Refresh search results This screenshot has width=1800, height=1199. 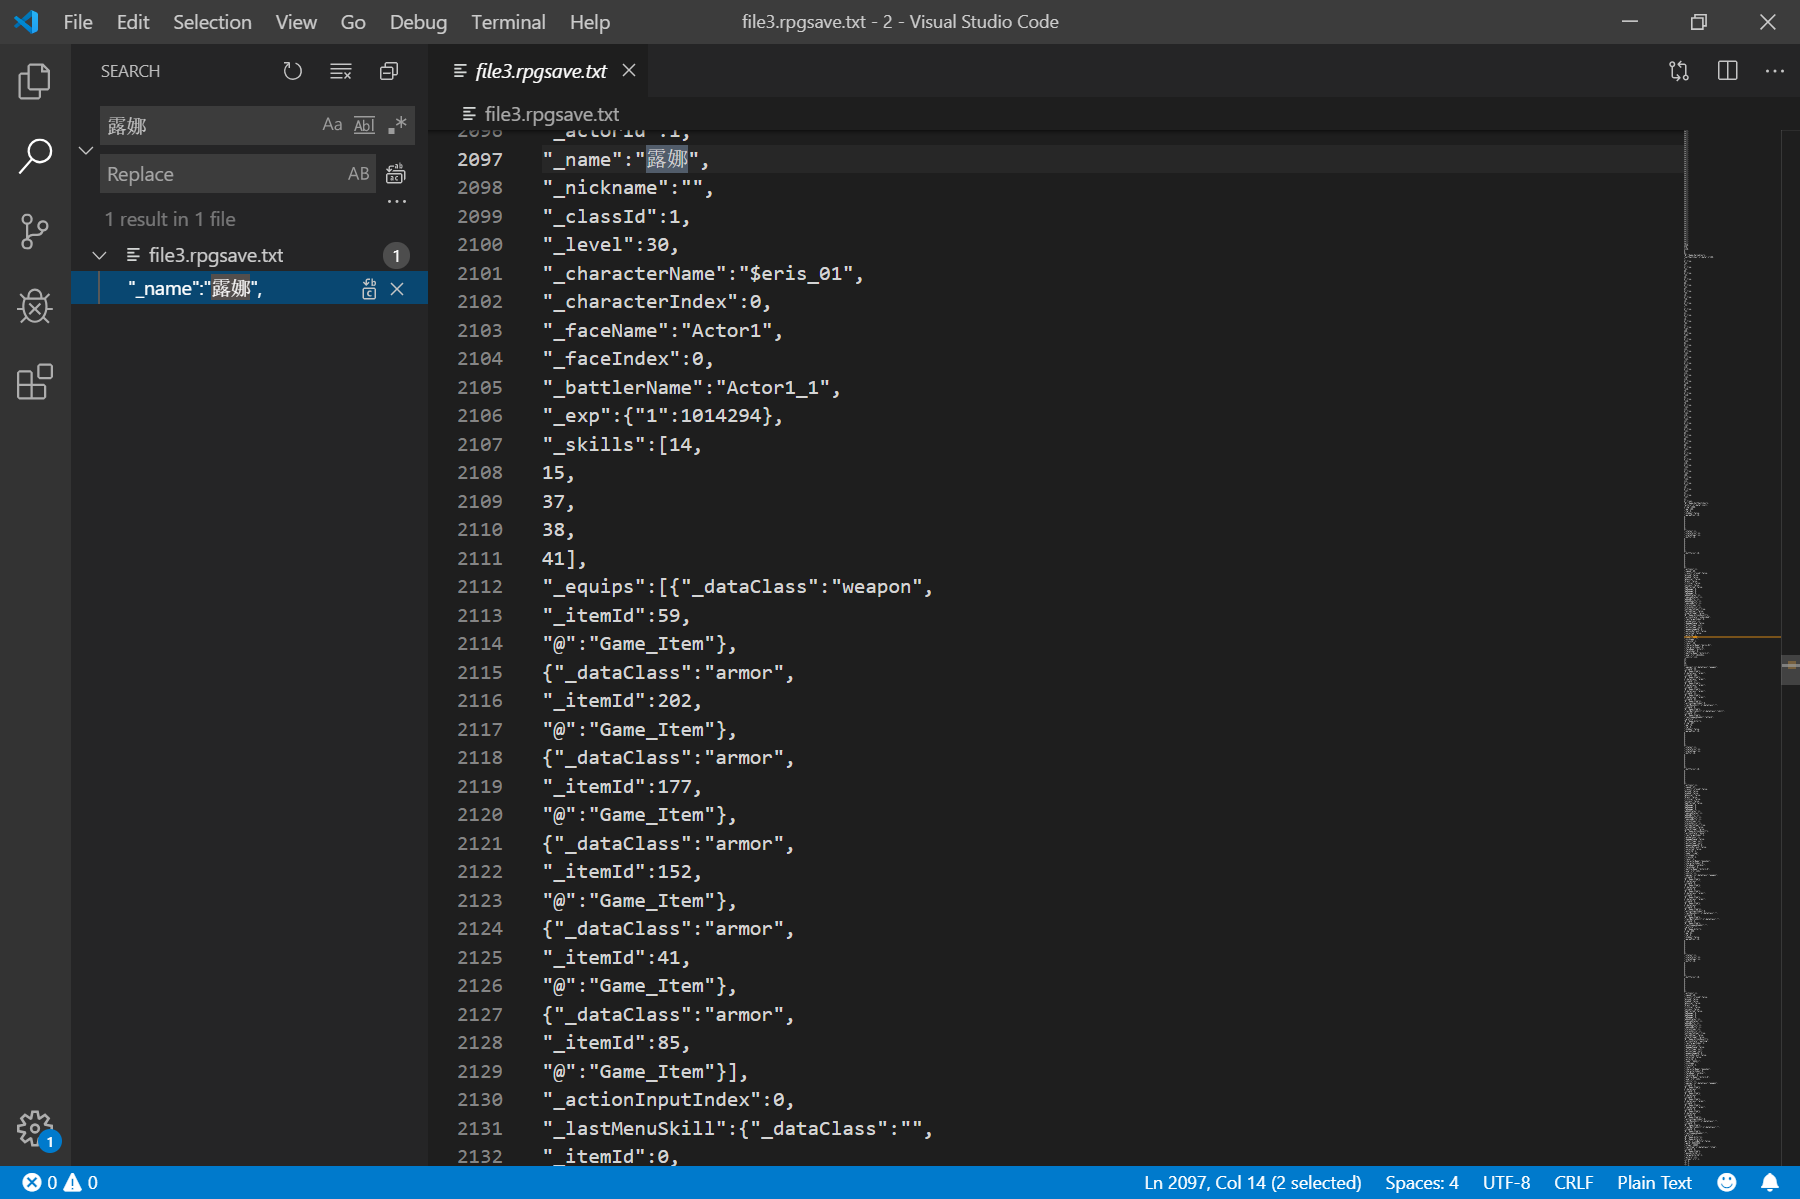[292, 71]
